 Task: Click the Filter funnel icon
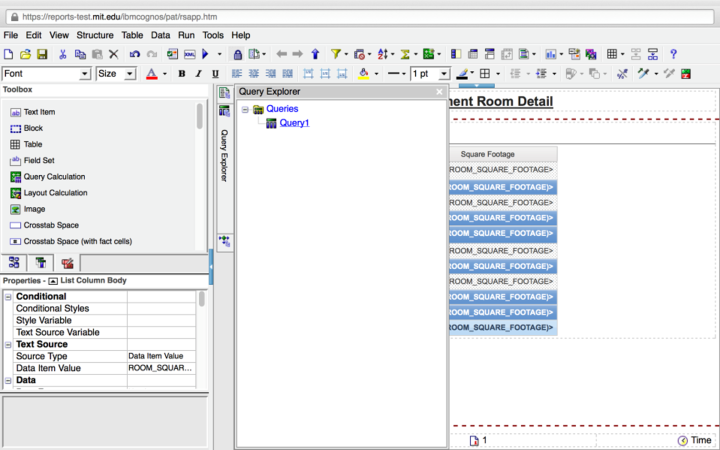(x=336, y=54)
